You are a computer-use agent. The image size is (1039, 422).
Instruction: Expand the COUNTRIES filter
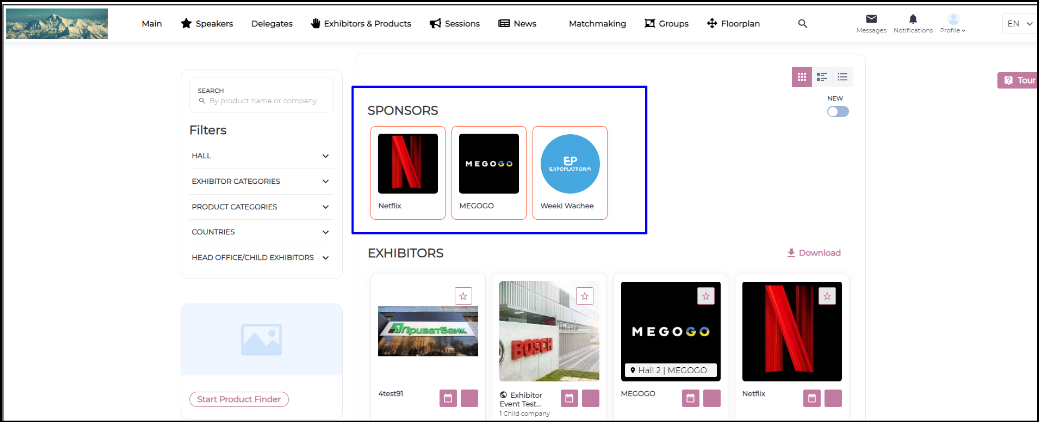[260, 232]
